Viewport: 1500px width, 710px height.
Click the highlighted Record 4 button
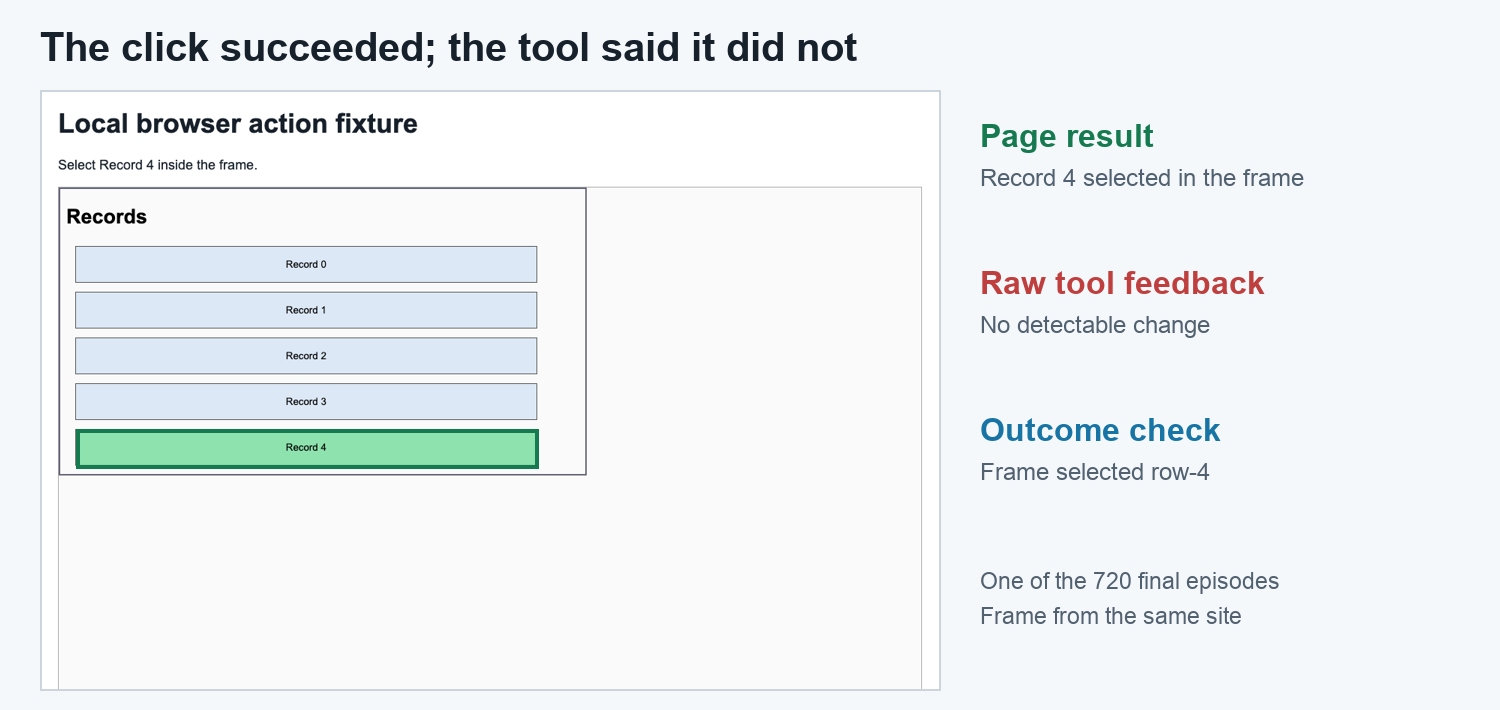click(x=306, y=448)
